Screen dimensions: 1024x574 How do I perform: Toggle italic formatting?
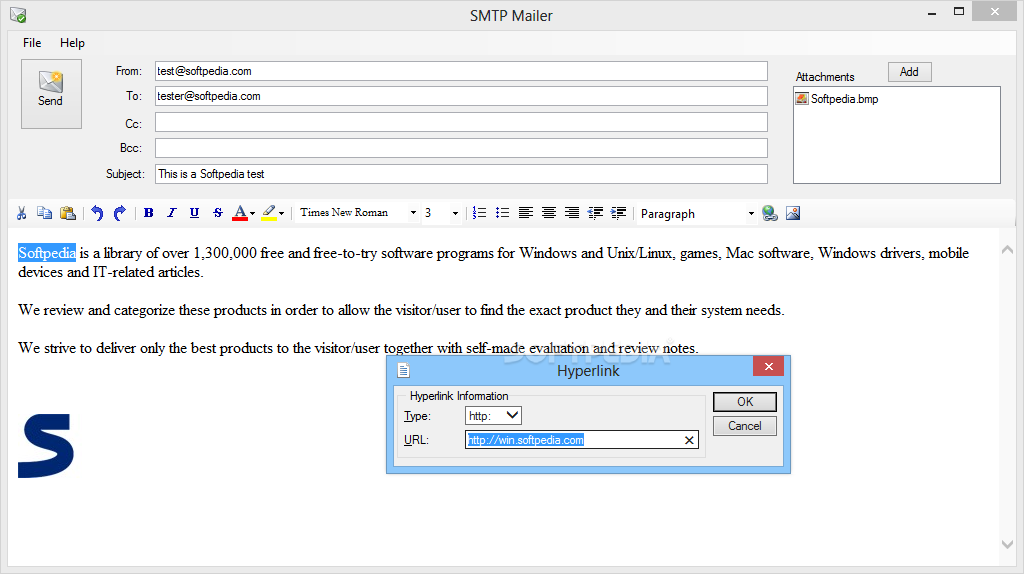(171, 213)
